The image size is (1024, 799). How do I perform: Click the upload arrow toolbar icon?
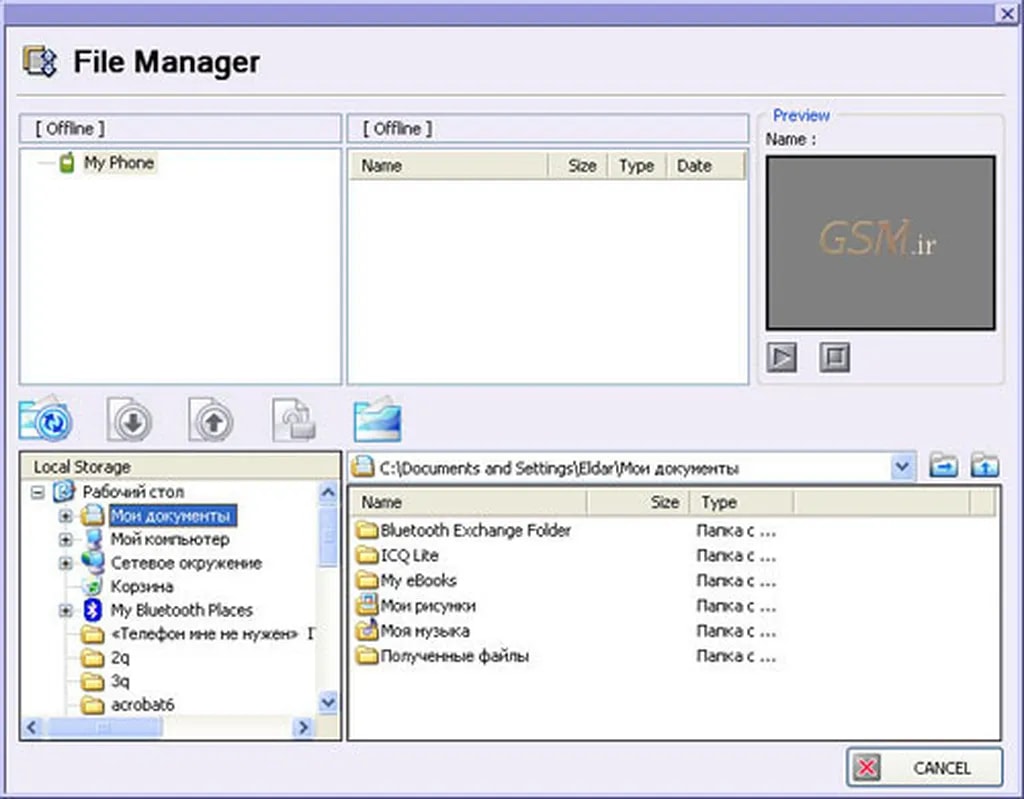(212, 421)
